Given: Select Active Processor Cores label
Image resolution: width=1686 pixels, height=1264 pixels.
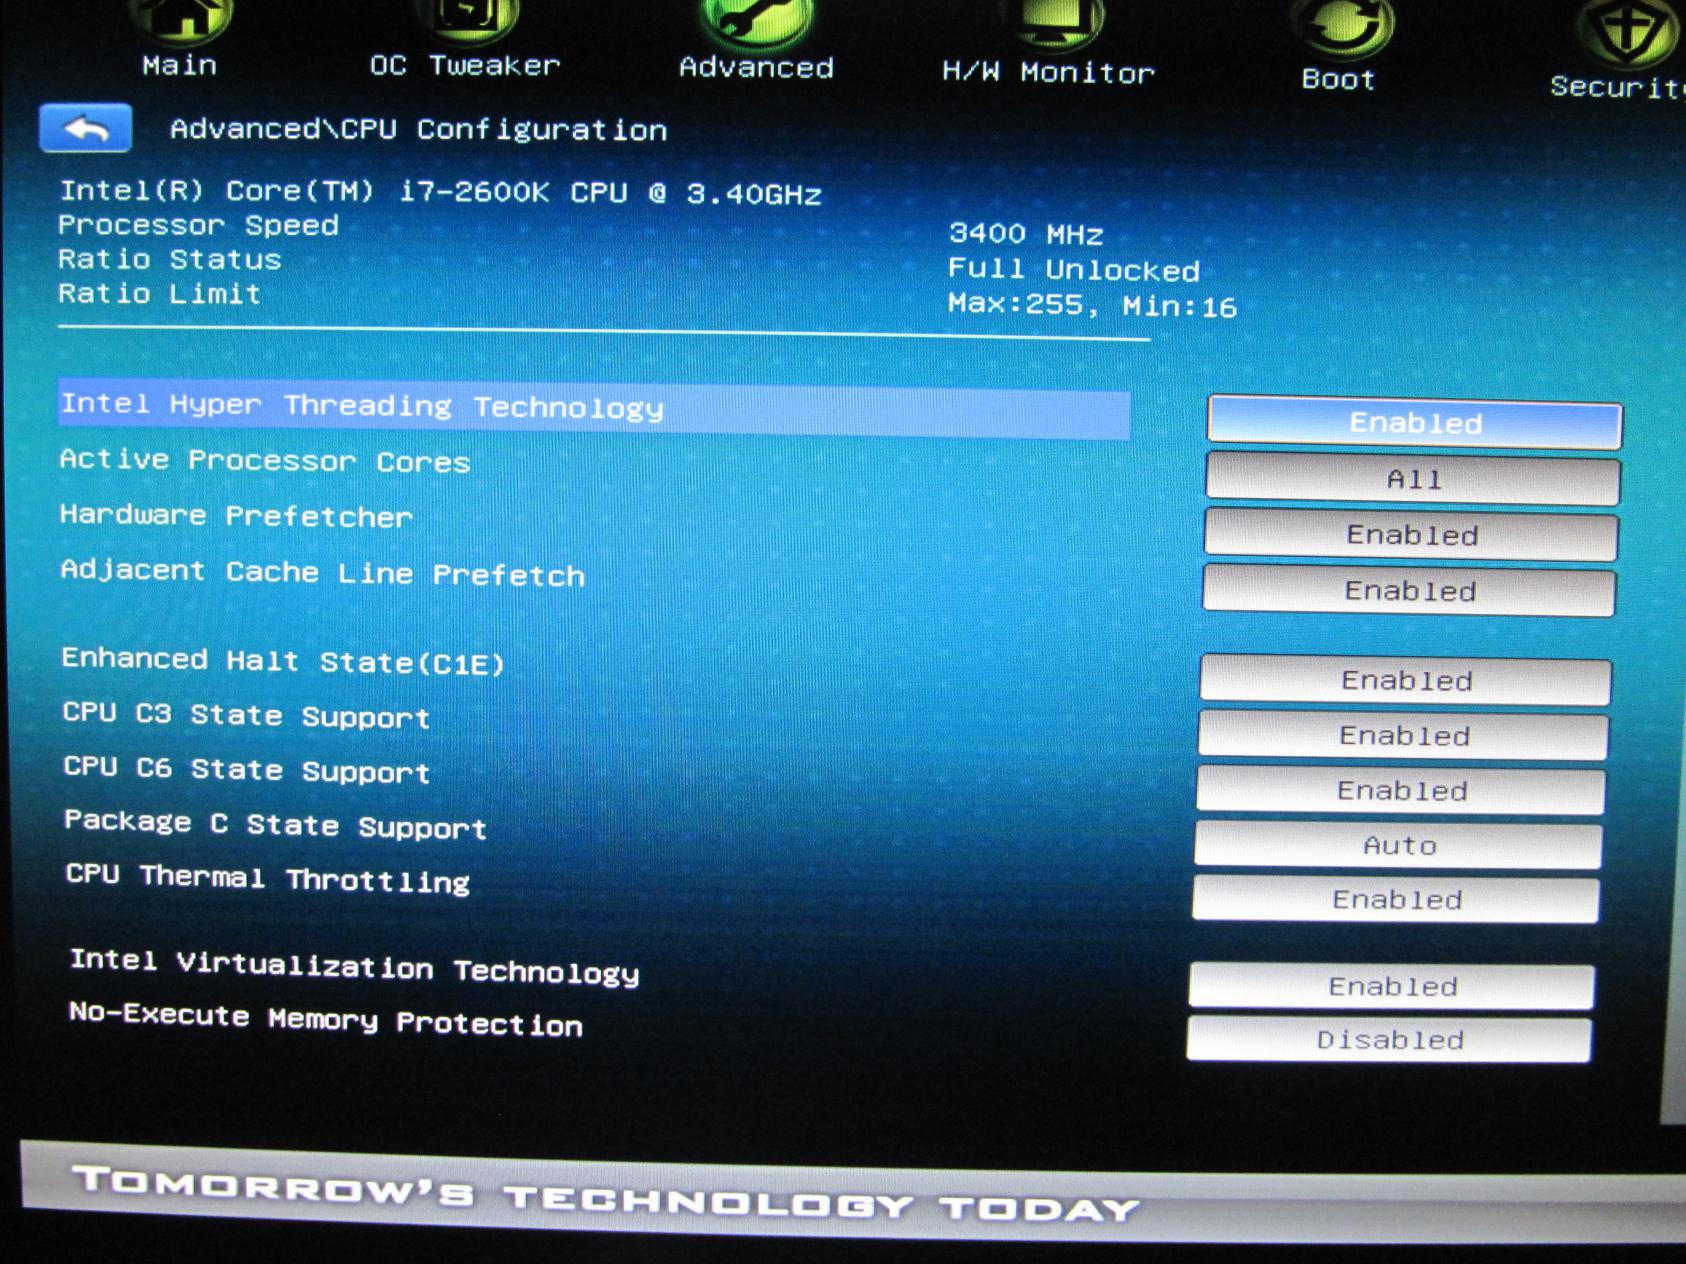Looking at the screenshot, I should [265, 460].
